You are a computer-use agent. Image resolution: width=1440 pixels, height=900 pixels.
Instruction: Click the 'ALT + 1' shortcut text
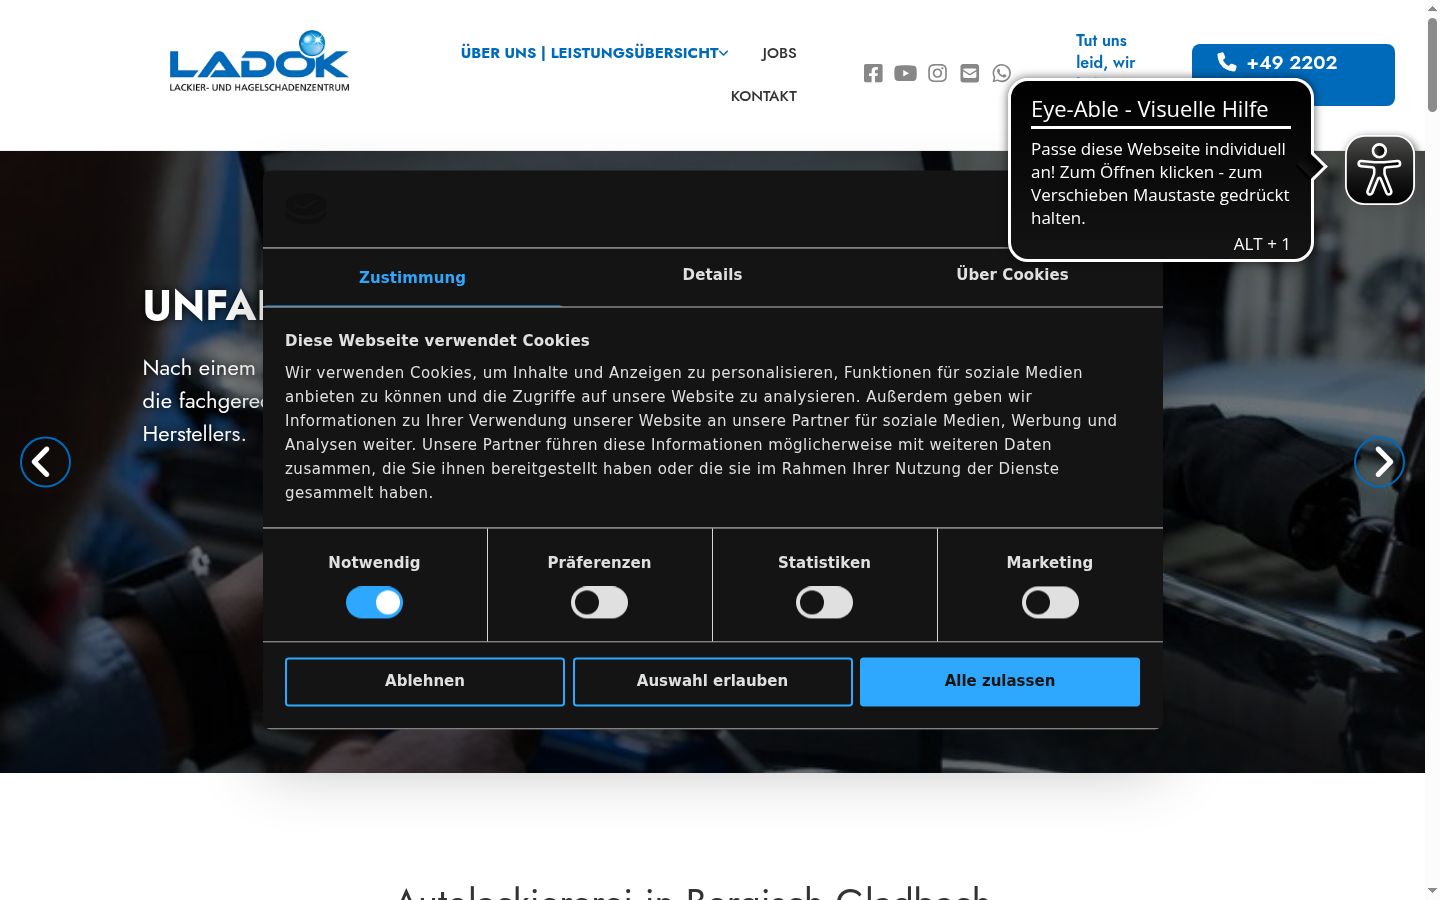[x=1261, y=244]
